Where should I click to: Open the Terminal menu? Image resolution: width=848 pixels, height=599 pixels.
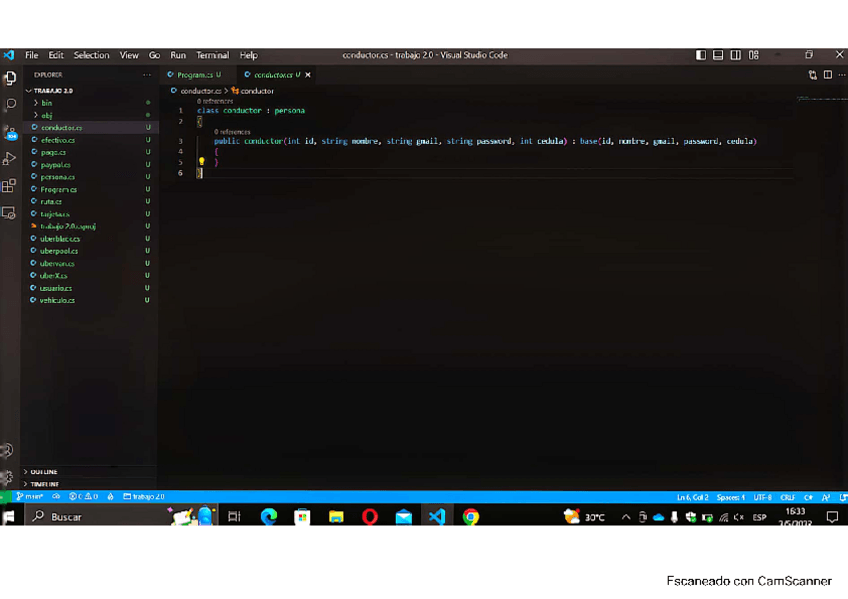[x=212, y=55]
